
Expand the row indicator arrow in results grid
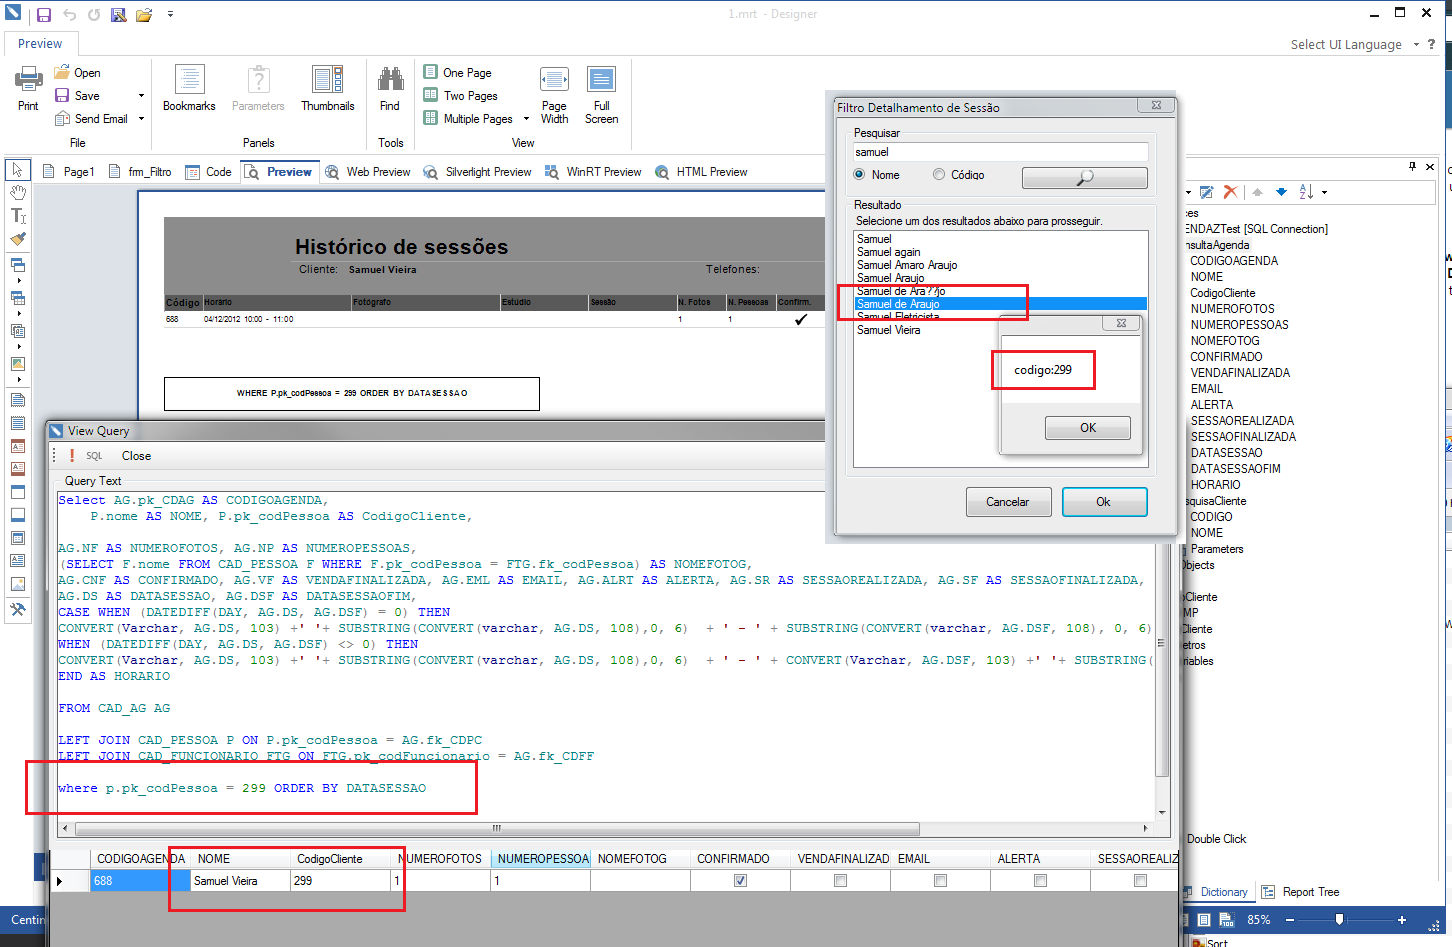click(x=60, y=881)
